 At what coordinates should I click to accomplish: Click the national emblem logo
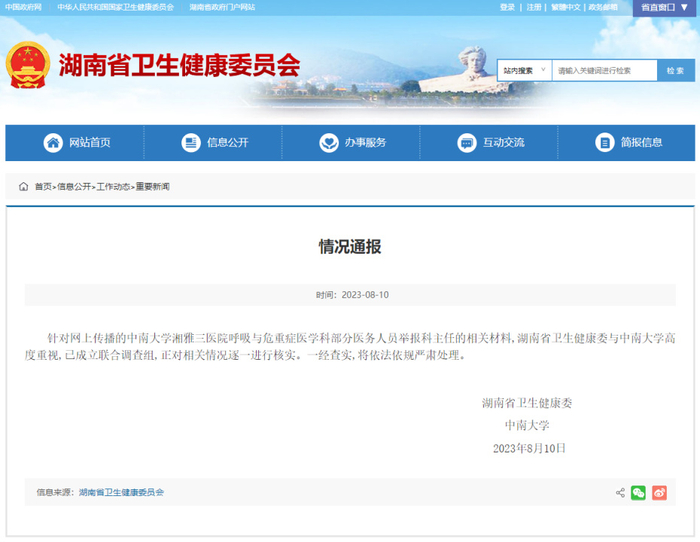click(28, 65)
